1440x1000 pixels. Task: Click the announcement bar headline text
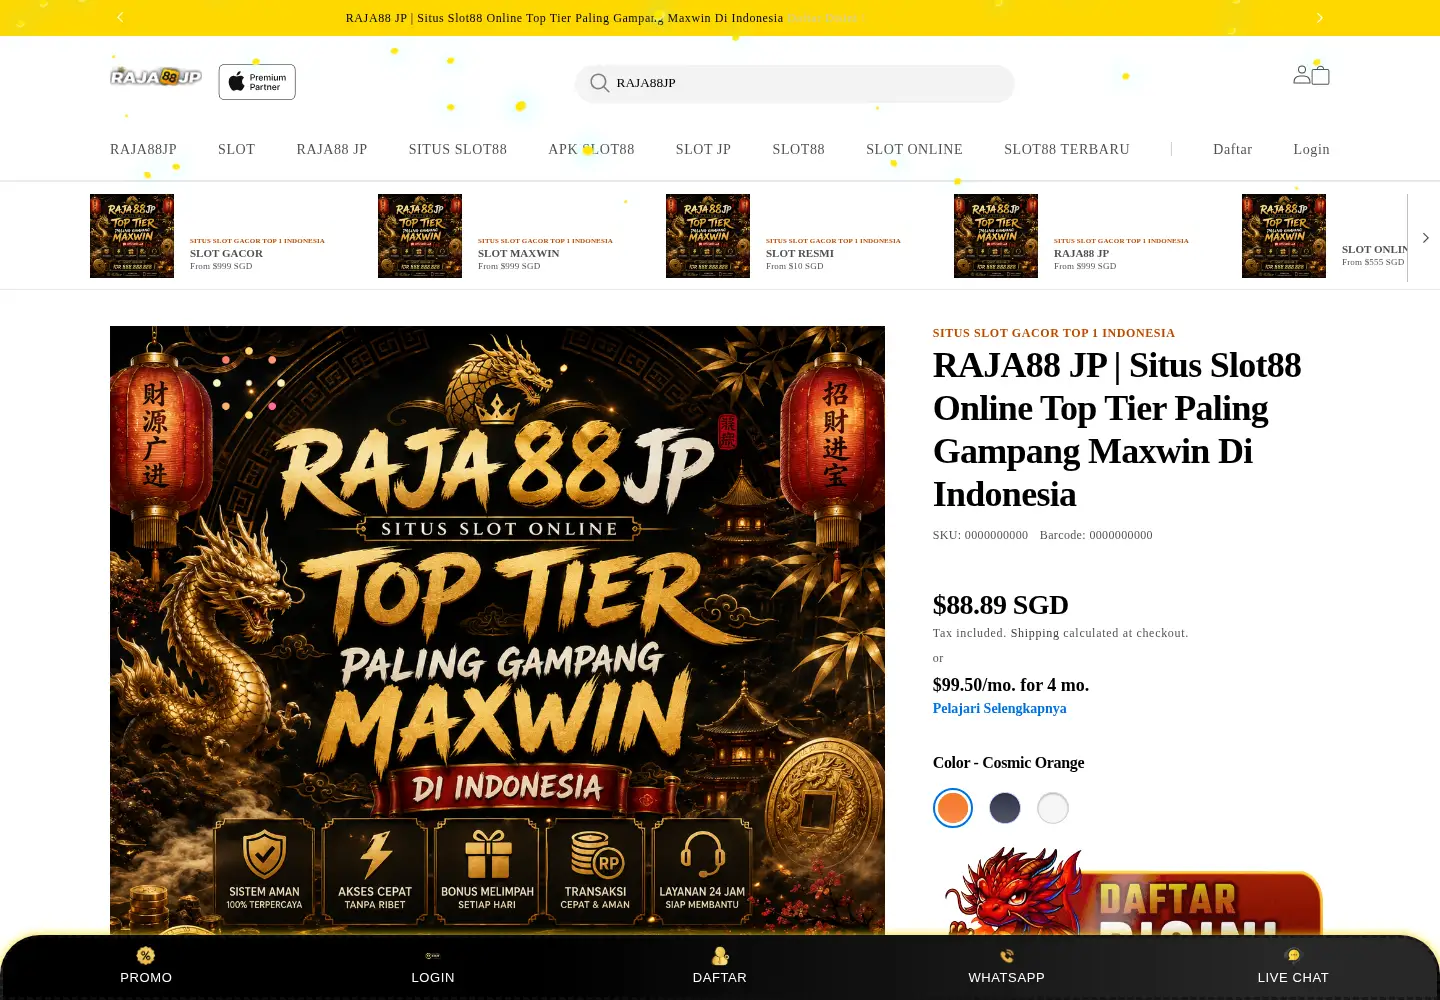[564, 18]
